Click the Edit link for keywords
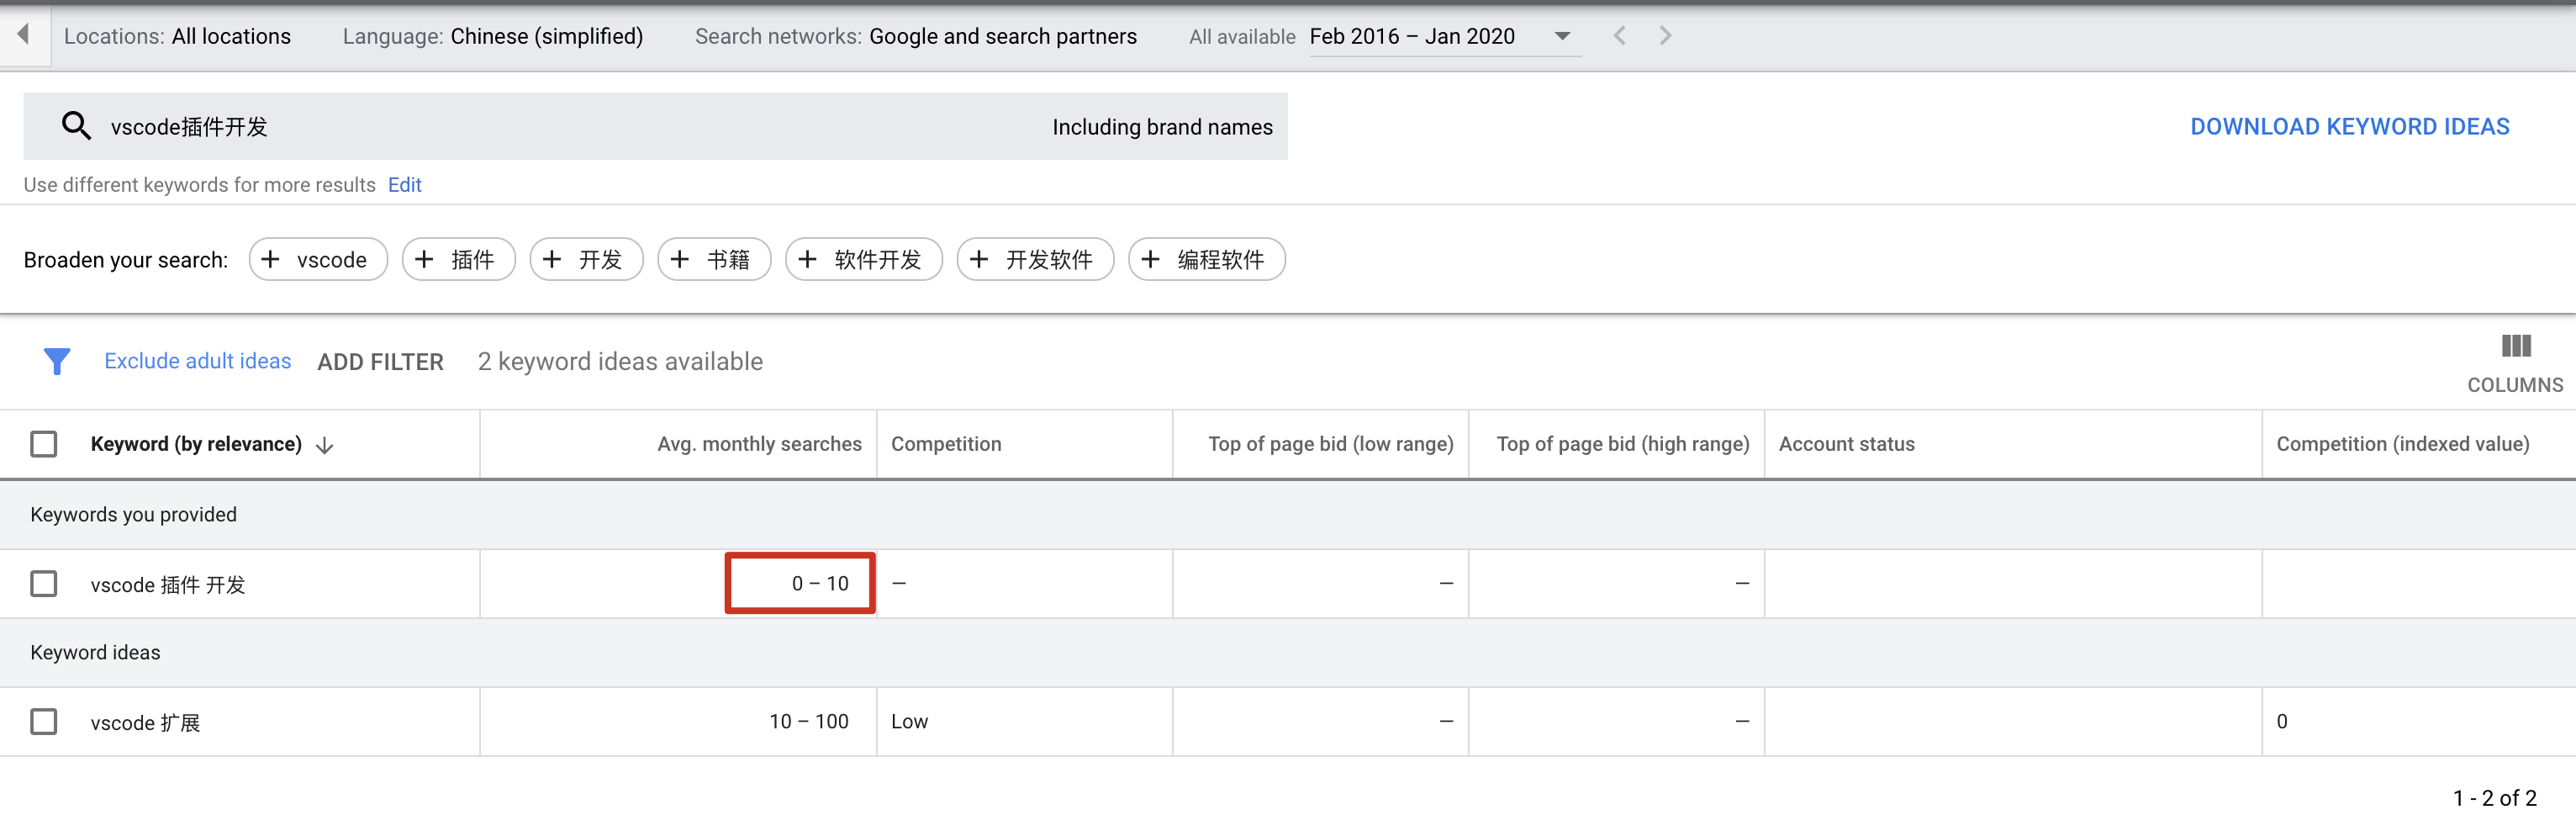Screen dimensions: 2576x836 pyautogui.click(x=404, y=185)
